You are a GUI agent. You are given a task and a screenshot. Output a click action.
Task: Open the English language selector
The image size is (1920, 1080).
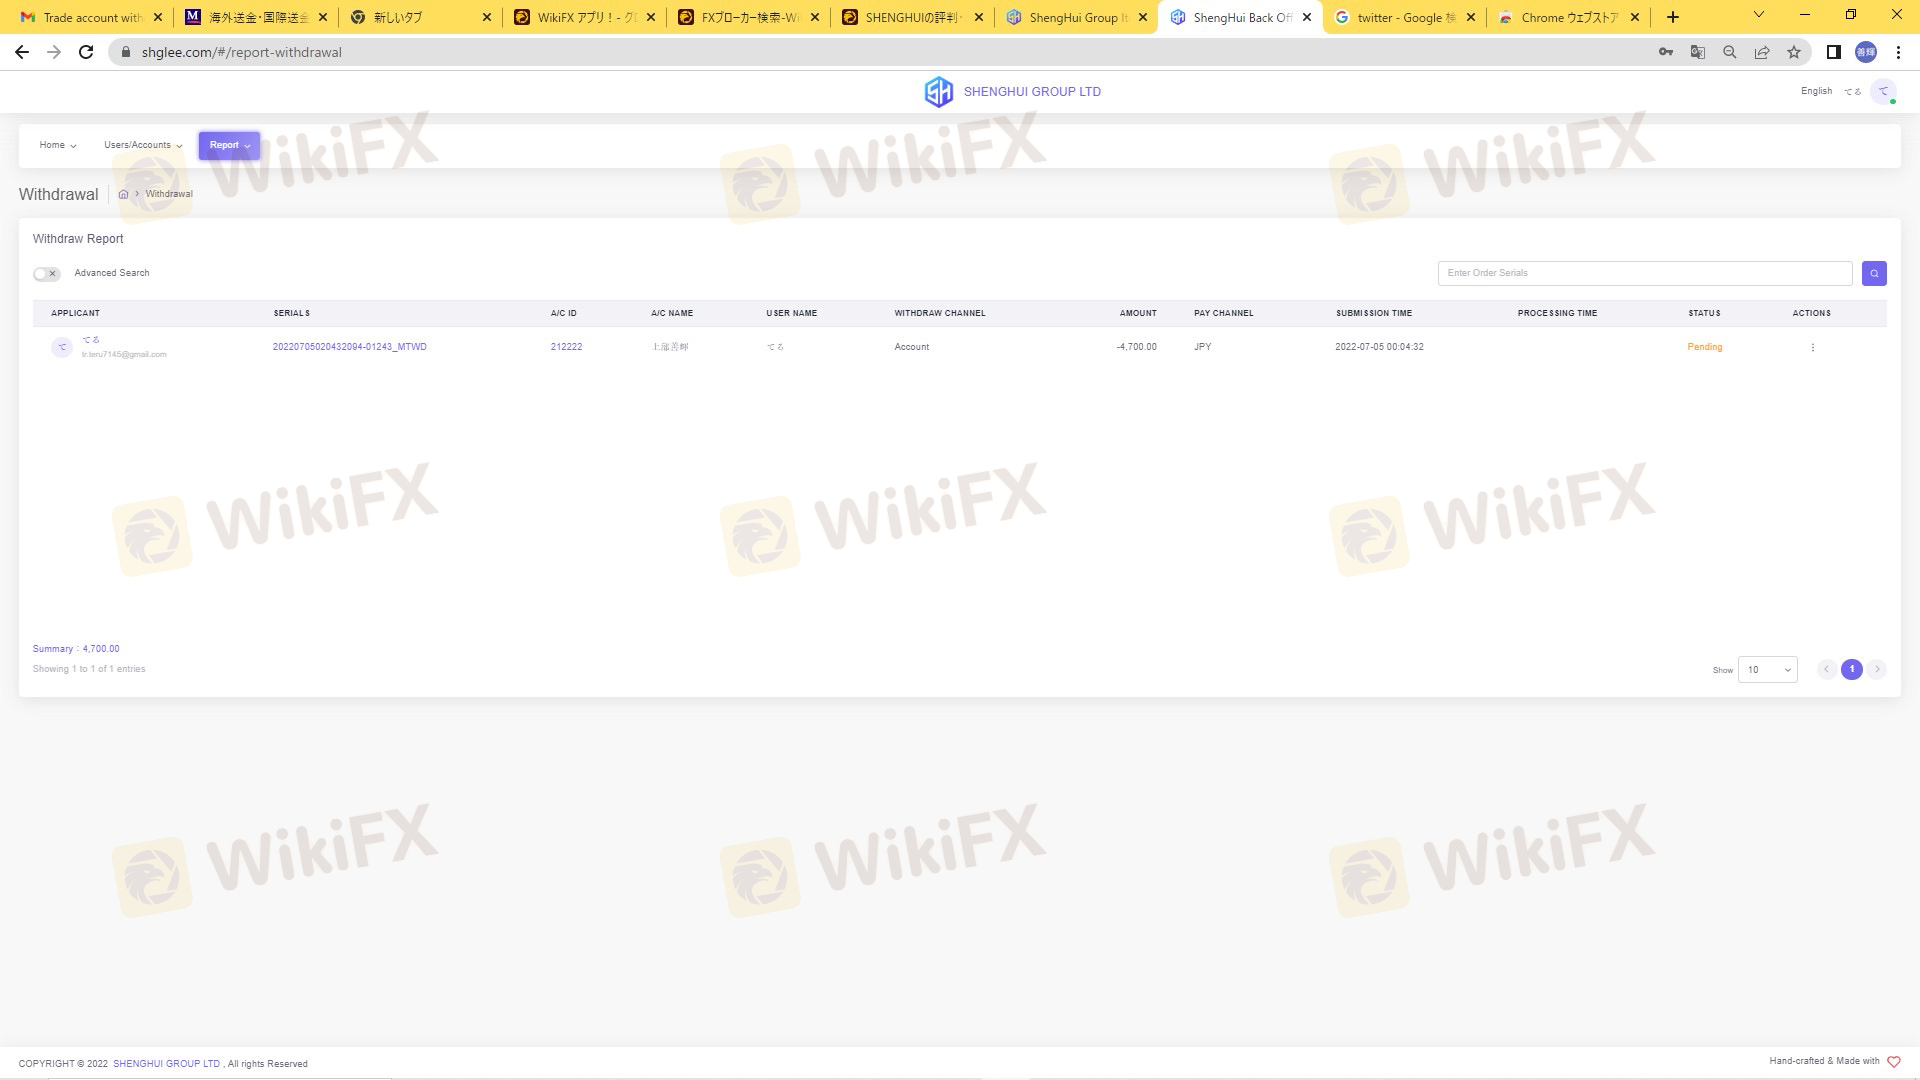coord(1816,91)
